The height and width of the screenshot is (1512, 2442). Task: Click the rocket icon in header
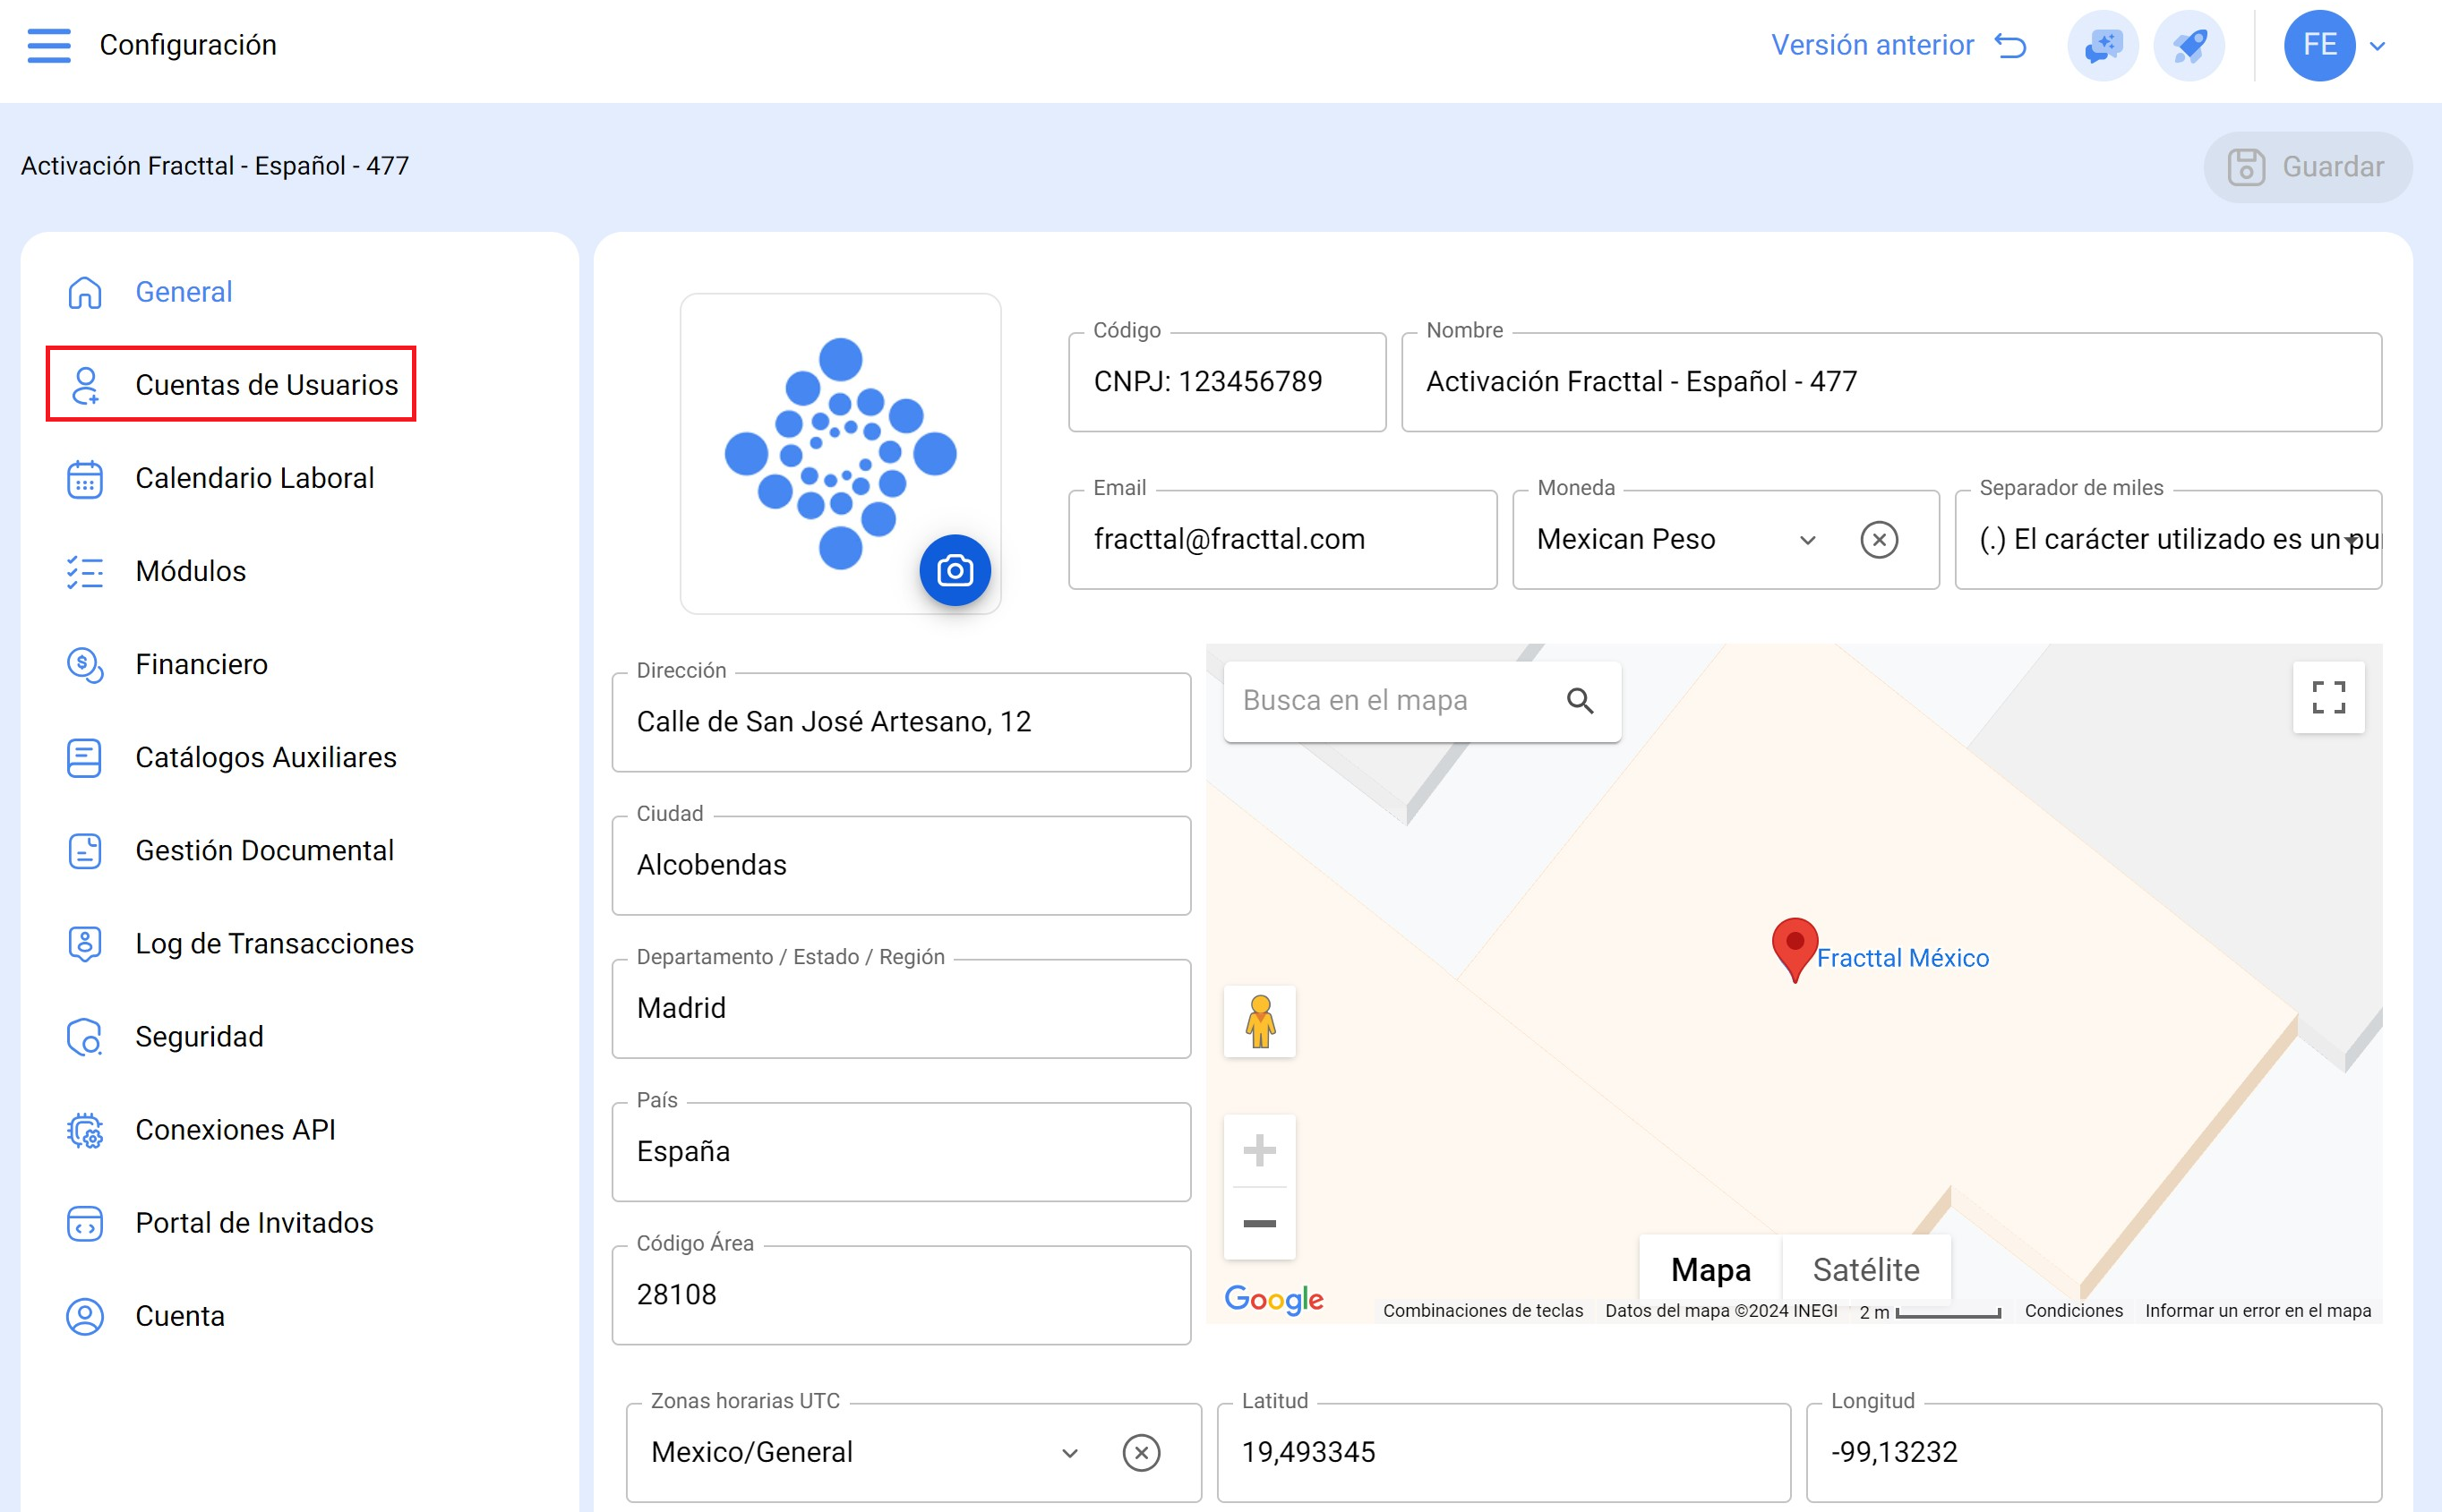point(2189,45)
